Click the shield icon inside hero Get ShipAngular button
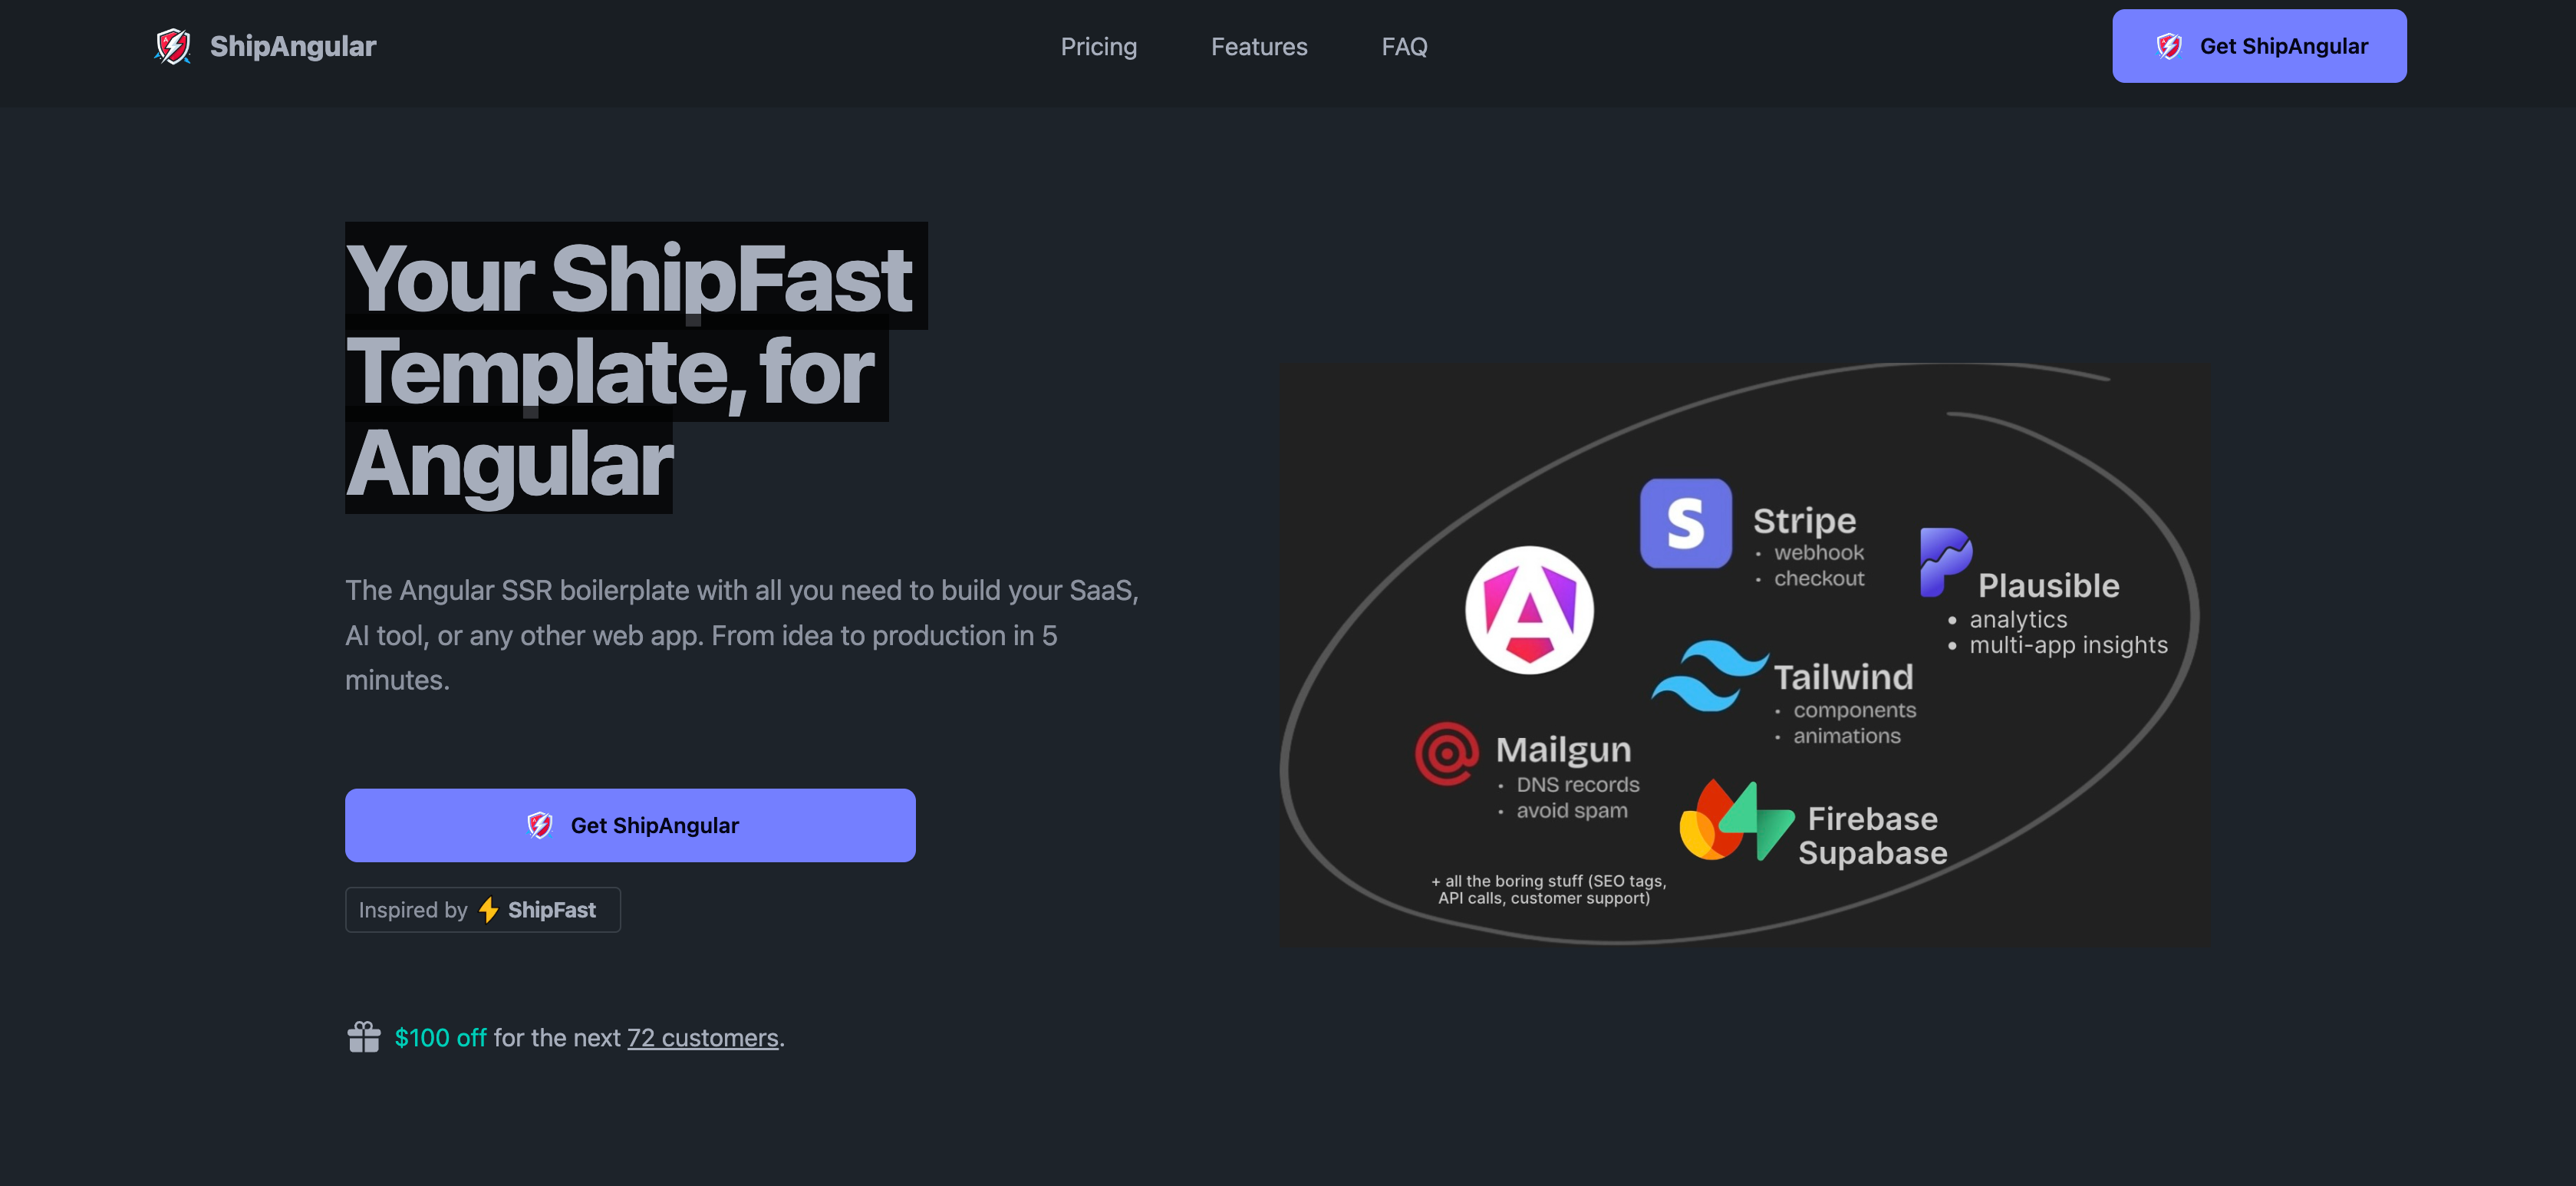This screenshot has width=2576, height=1186. point(539,825)
